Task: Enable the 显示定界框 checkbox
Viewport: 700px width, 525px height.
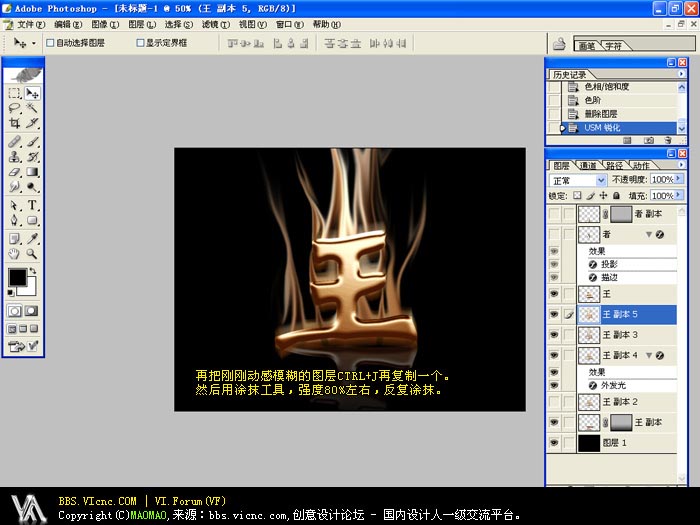Action: (x=140, y=43)
